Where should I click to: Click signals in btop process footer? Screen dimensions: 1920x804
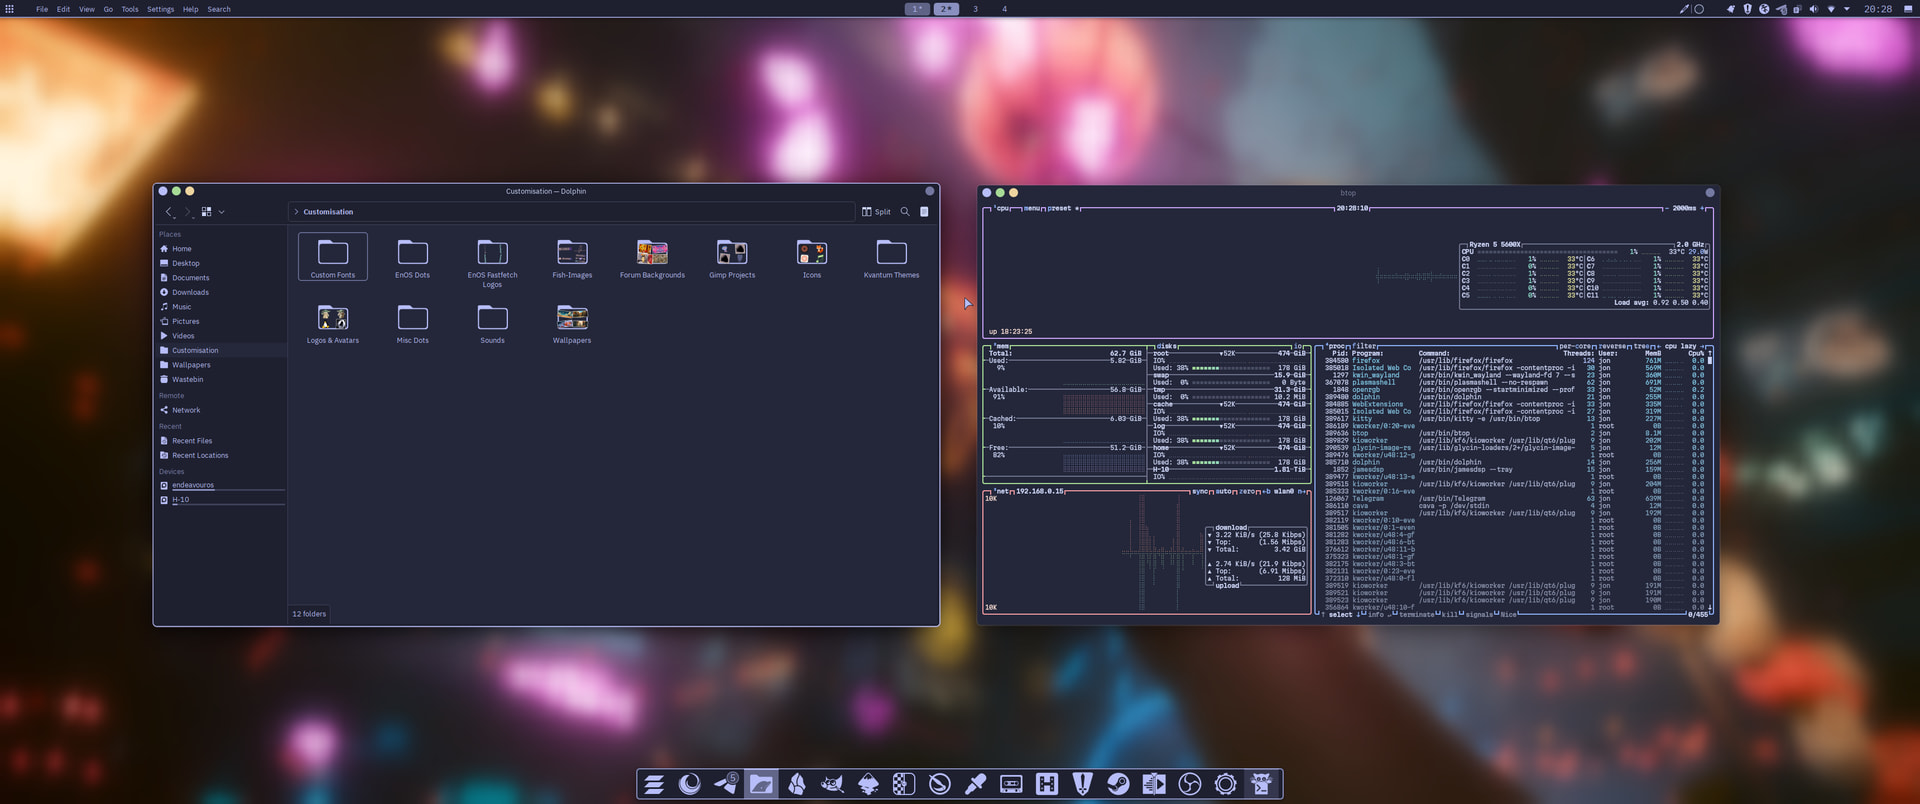click(x=1479, y=614)
